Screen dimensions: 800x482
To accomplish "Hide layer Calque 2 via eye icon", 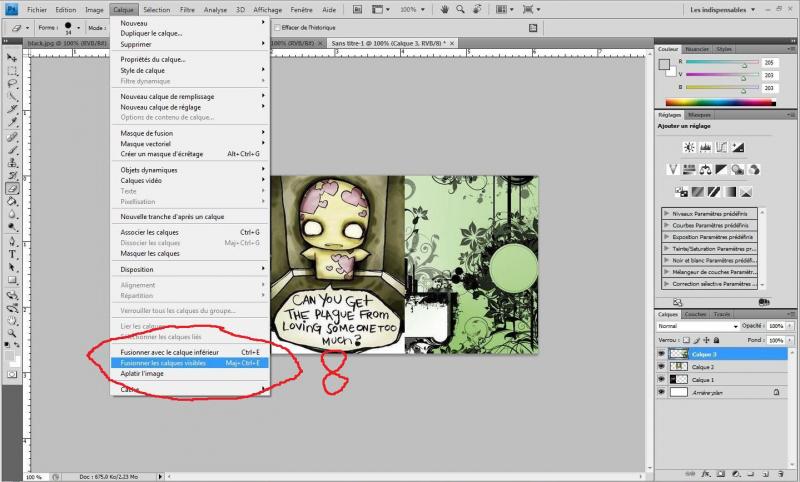I will [662, 366].
